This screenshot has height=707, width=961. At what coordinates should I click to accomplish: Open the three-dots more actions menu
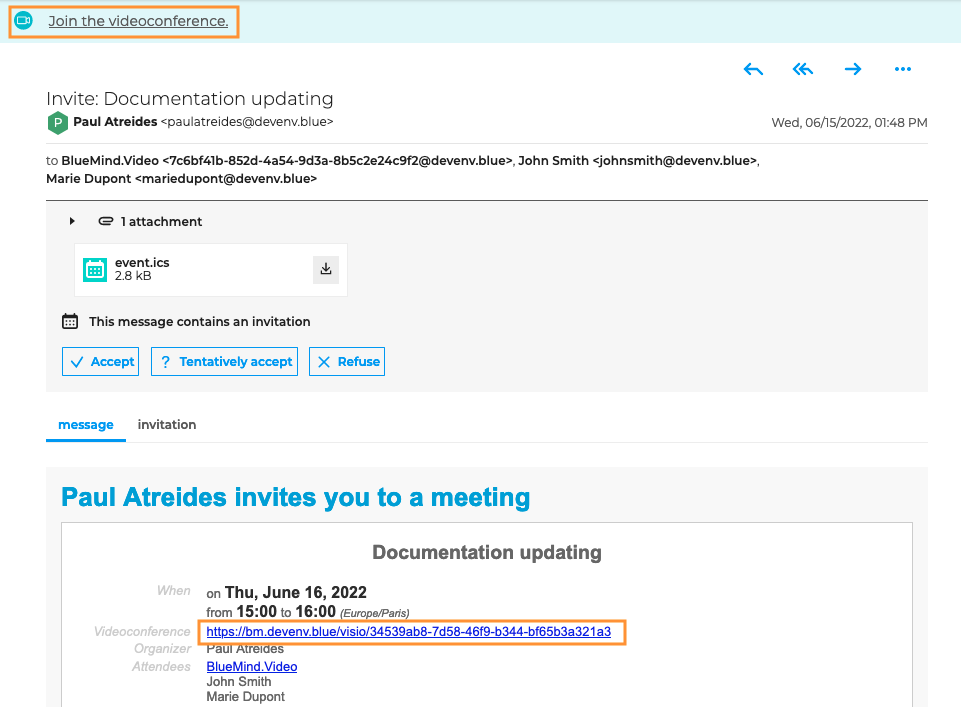pyautogui.click(x=903, y=69)
